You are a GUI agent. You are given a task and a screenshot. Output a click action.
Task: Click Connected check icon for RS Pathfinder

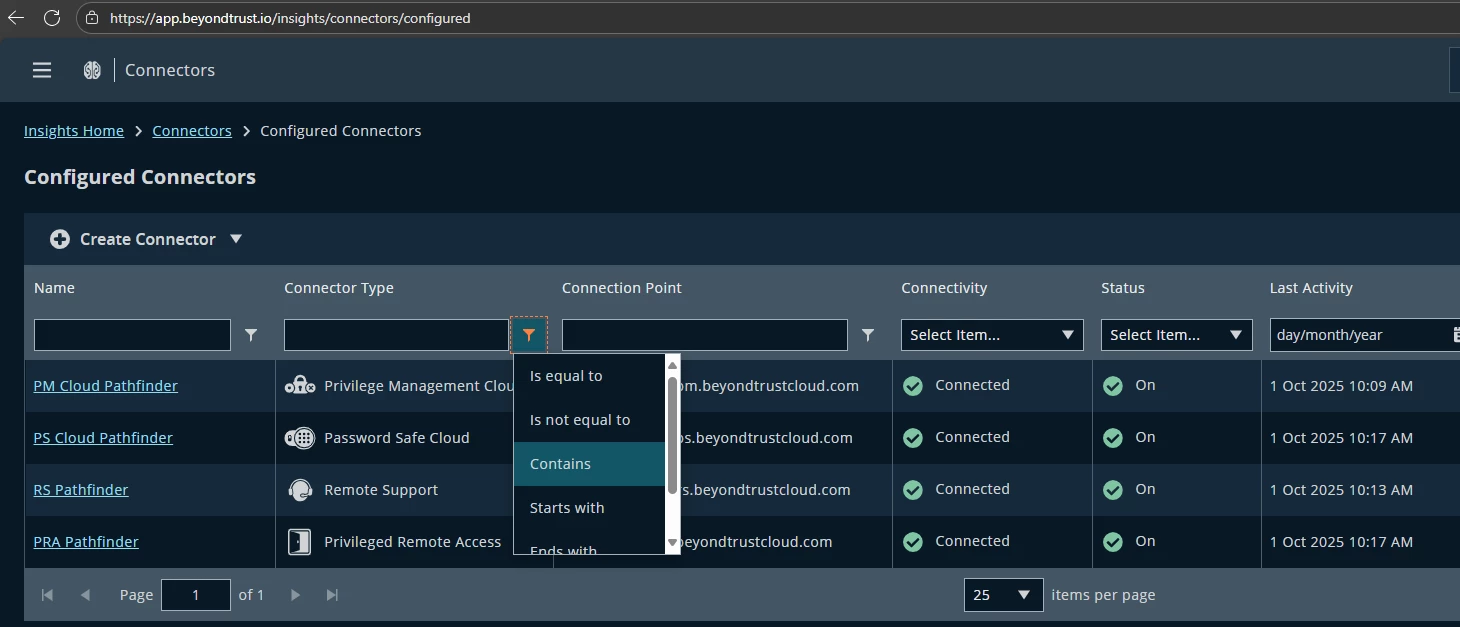(913, 490)
